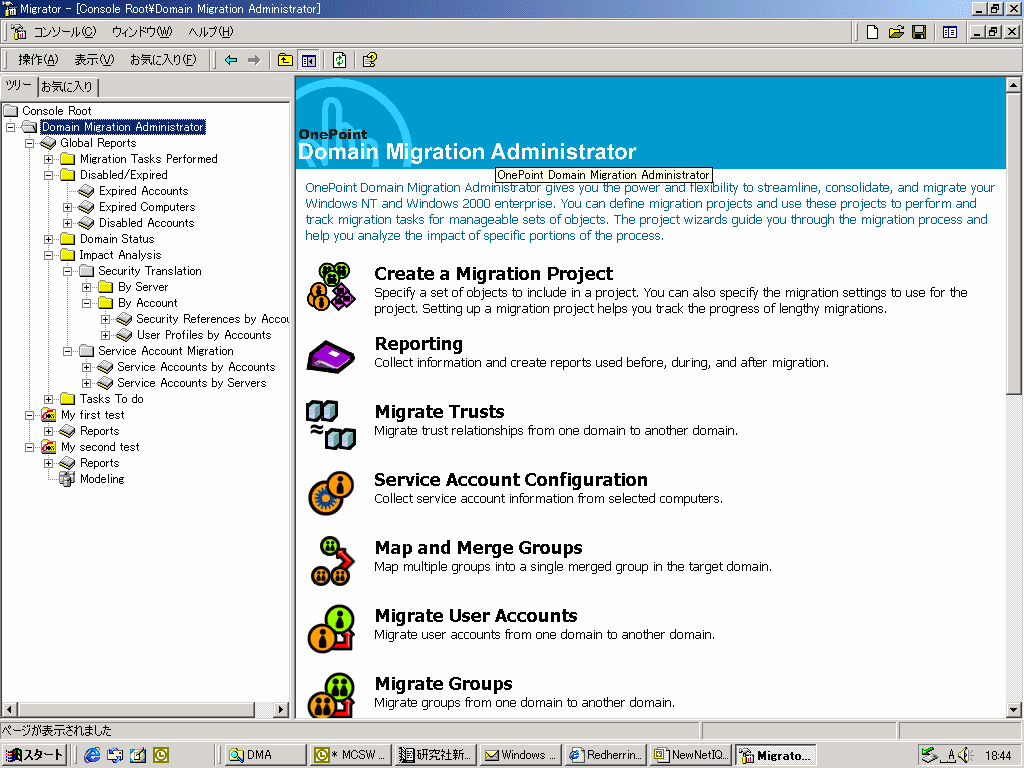
Task: Switch to the Redherrin... taskbar window
Action: (606, 755)
